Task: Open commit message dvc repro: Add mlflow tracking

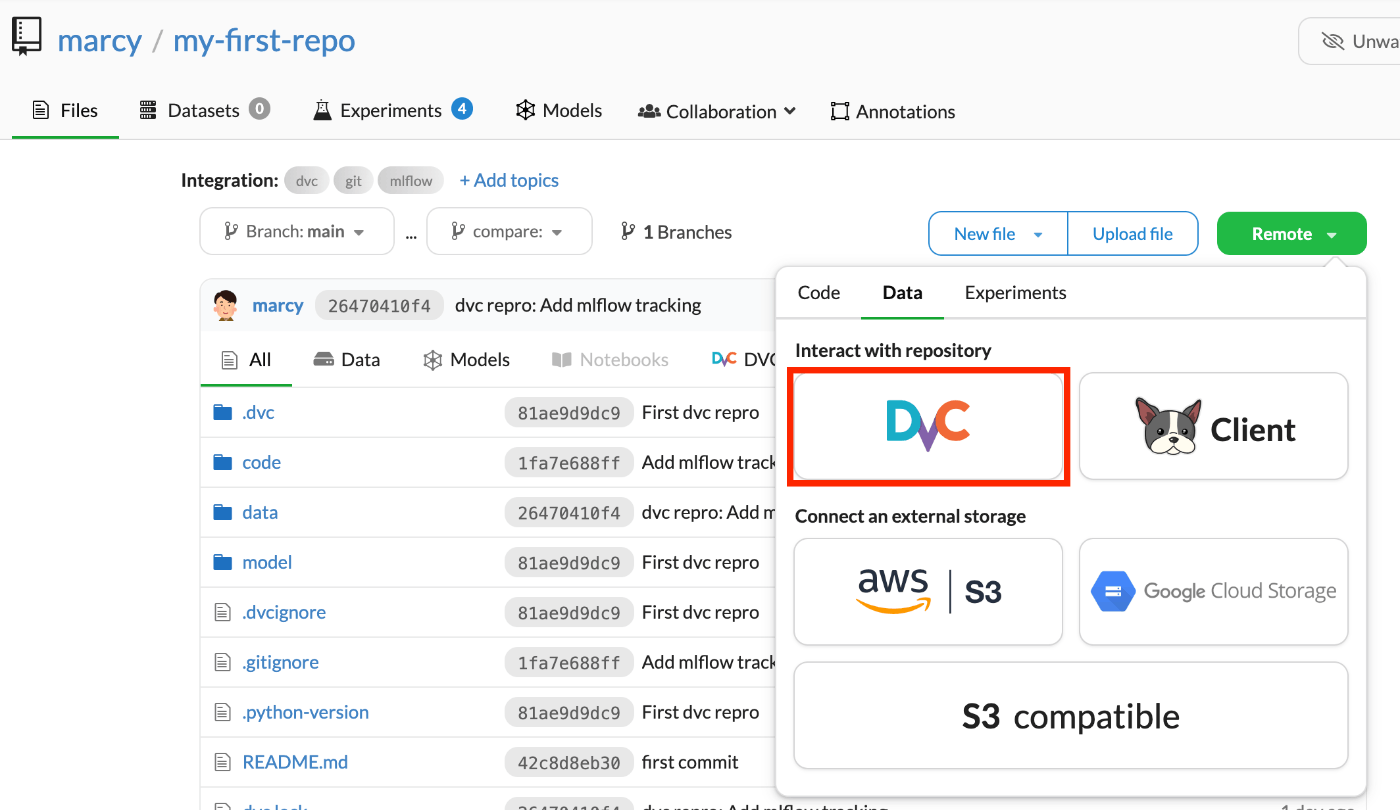Action: pos(578,305)
